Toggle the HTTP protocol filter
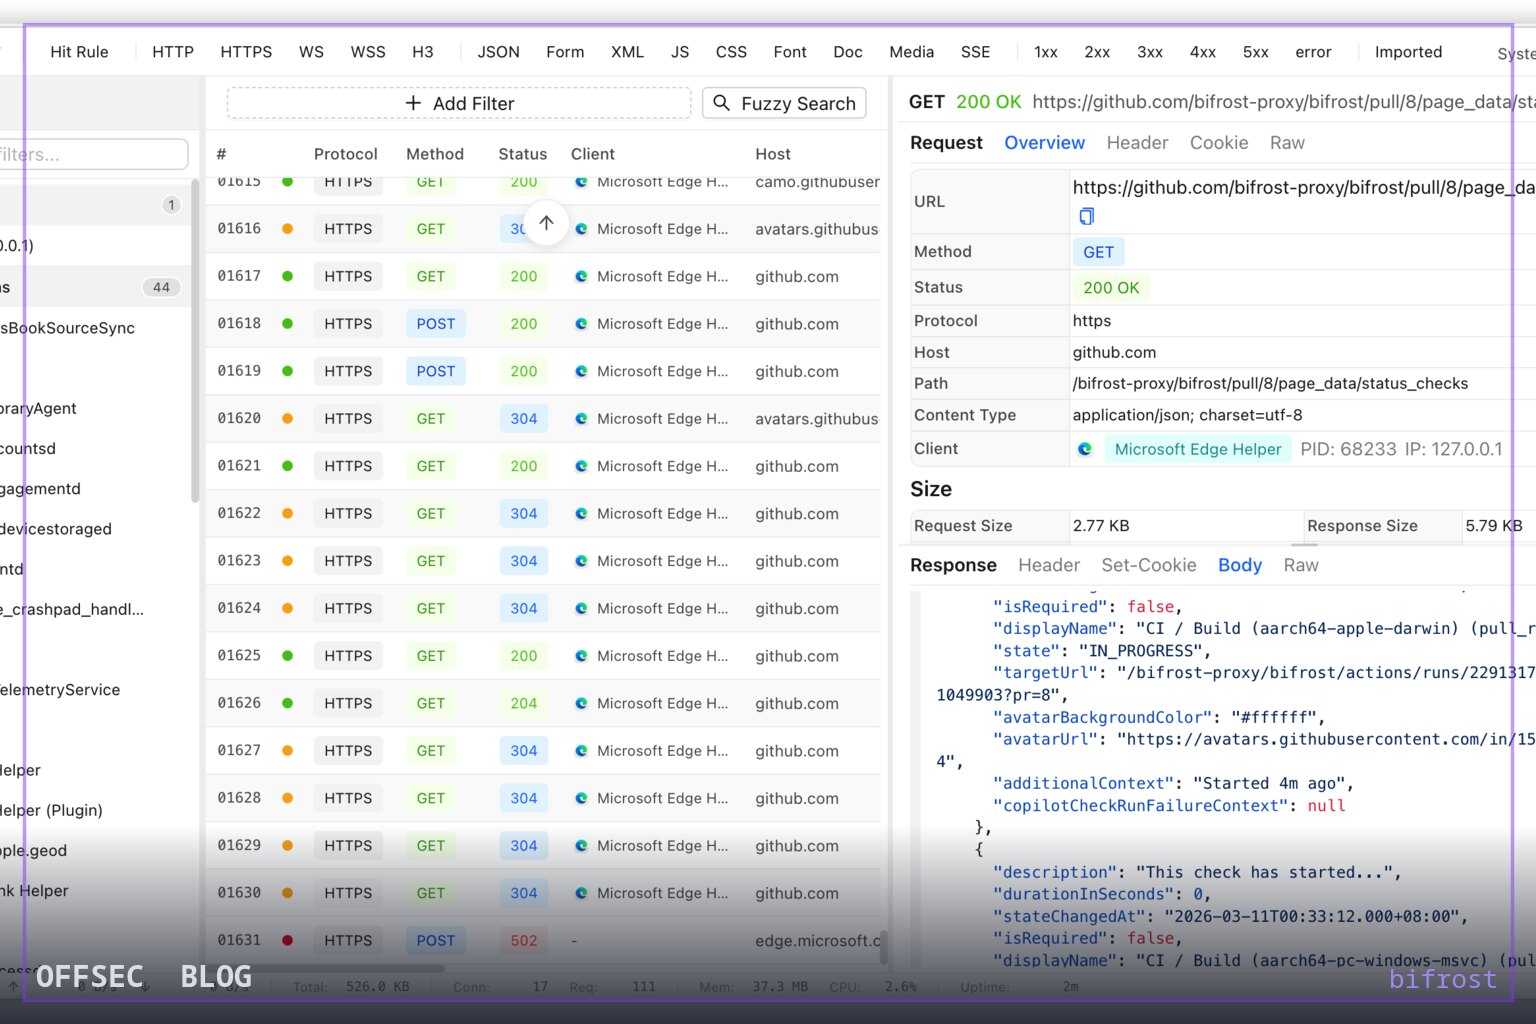Image resolution: width=1536 pixels, height=1024 pixels. click(173, 52)
